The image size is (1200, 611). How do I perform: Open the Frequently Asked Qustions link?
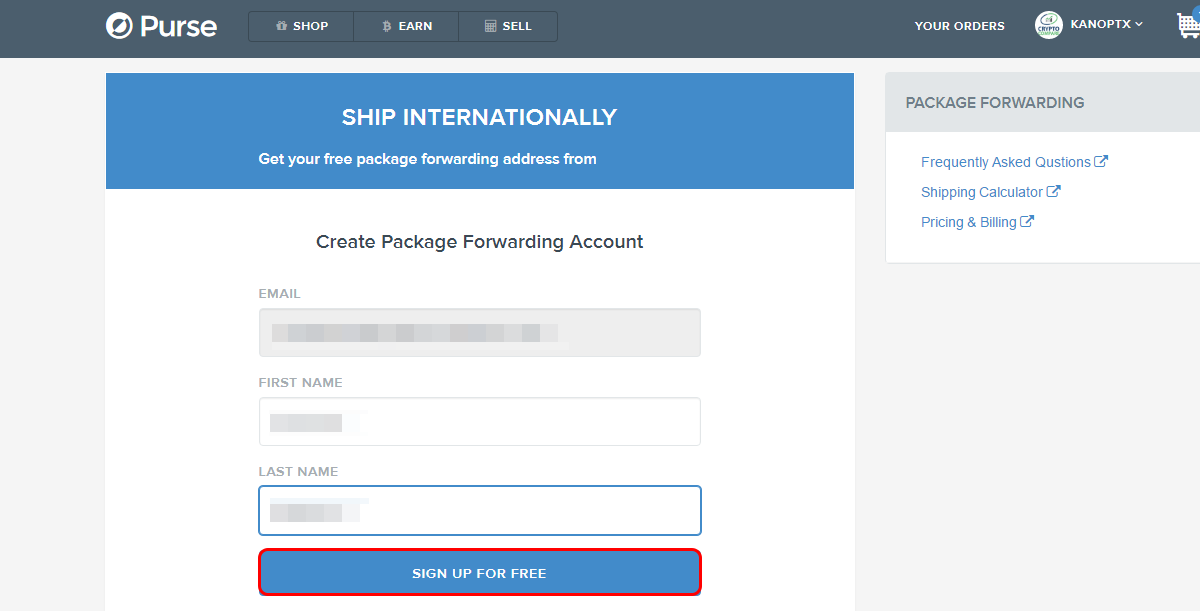(1005, 162)
